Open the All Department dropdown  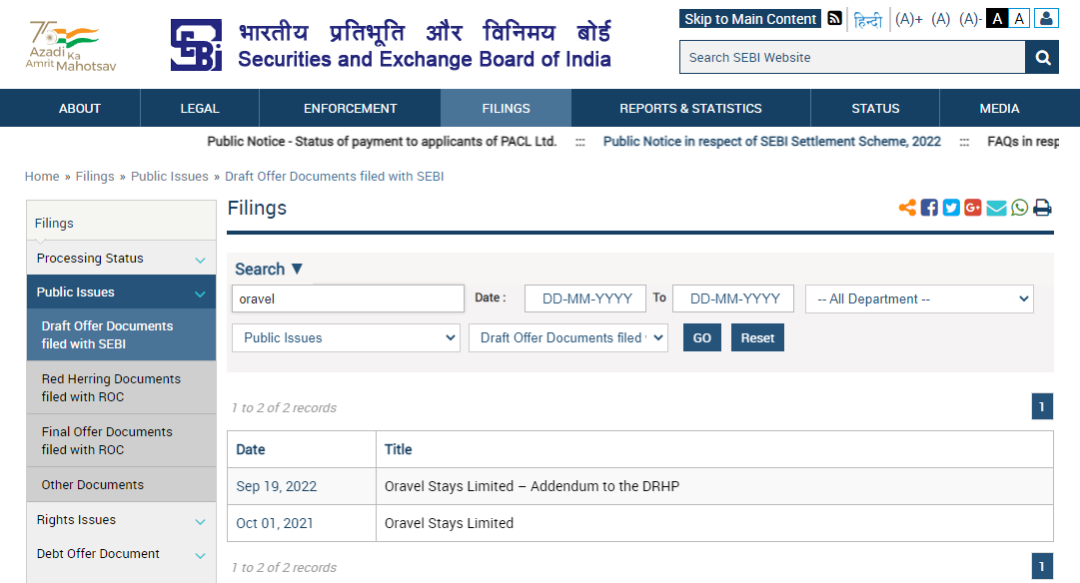tap(920, 299)
